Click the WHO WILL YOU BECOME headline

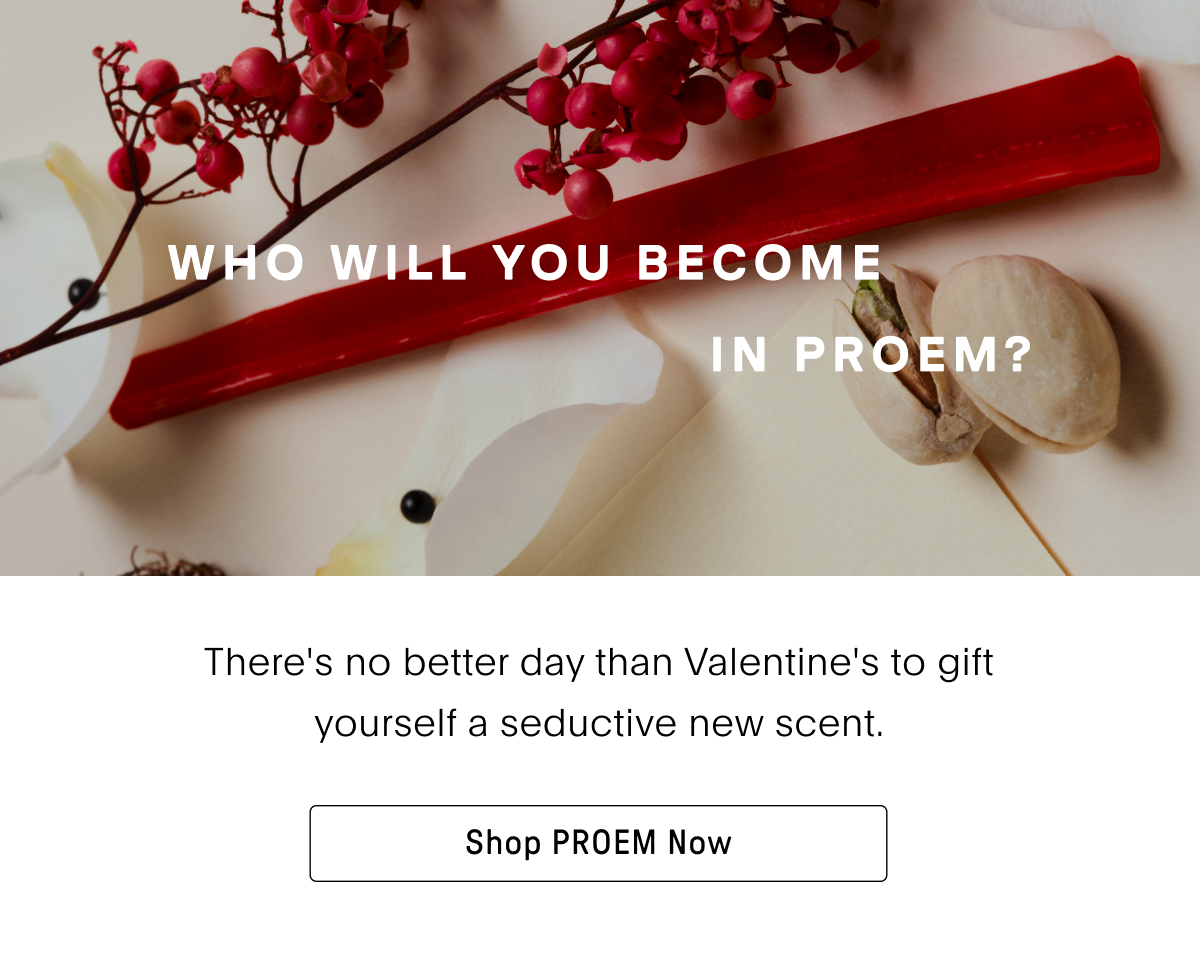[x=526, y=263]
